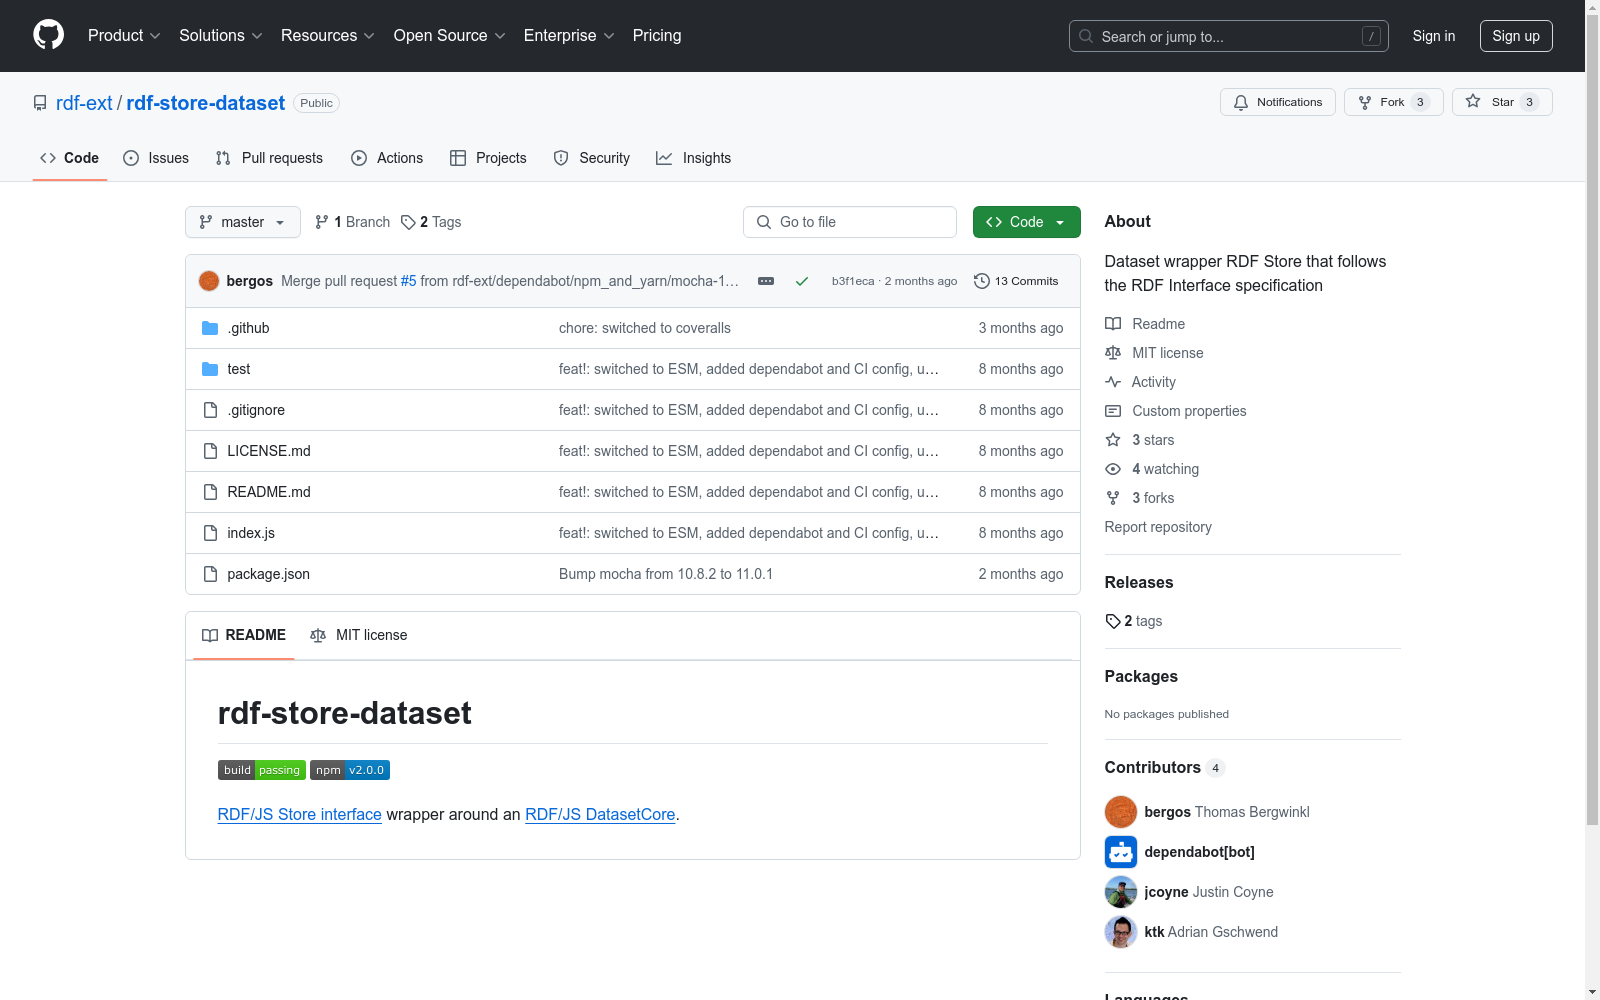Image resolution: width=1600 pixels, height=1000 pixels.
Task: Open the b3f1eca commit hash link
Action: (x=853, y=281)
